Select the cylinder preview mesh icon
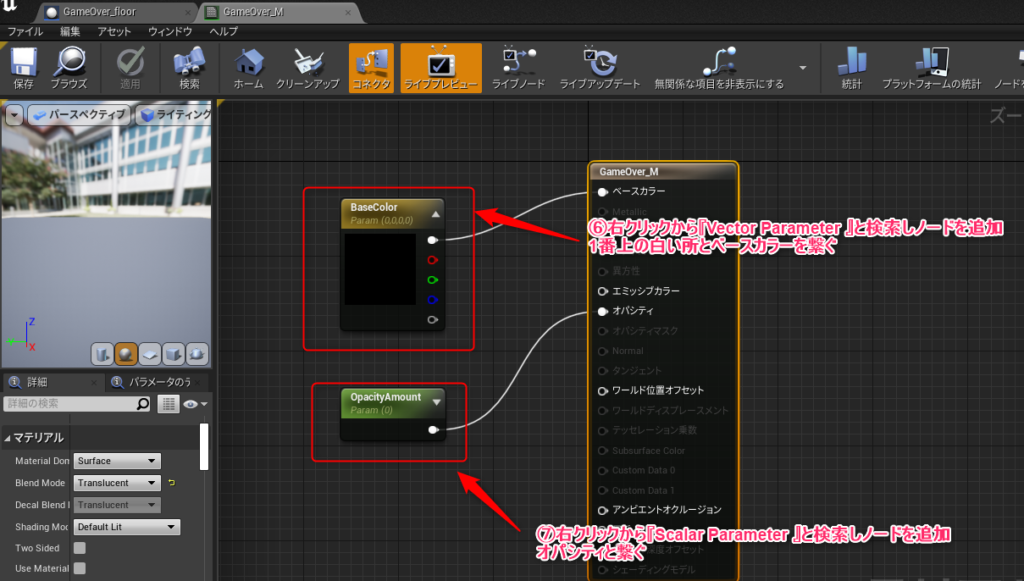 pyautogui.click(x=103, y=354)
